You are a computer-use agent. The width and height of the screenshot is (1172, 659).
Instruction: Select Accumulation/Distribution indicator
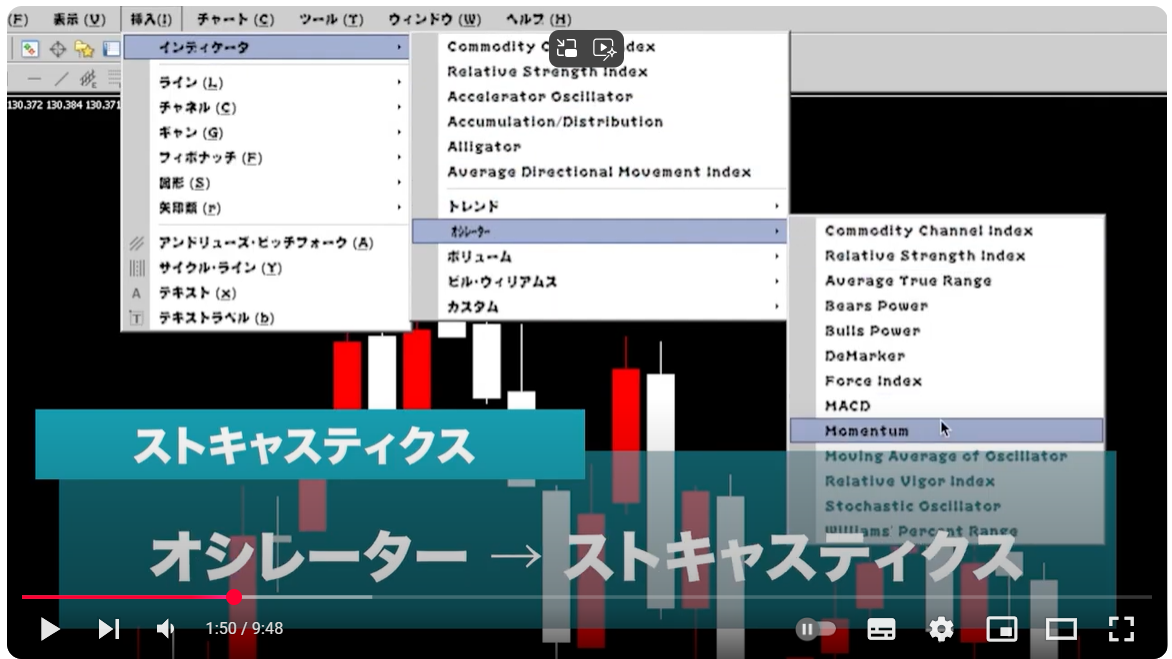[x=555, y=122]
